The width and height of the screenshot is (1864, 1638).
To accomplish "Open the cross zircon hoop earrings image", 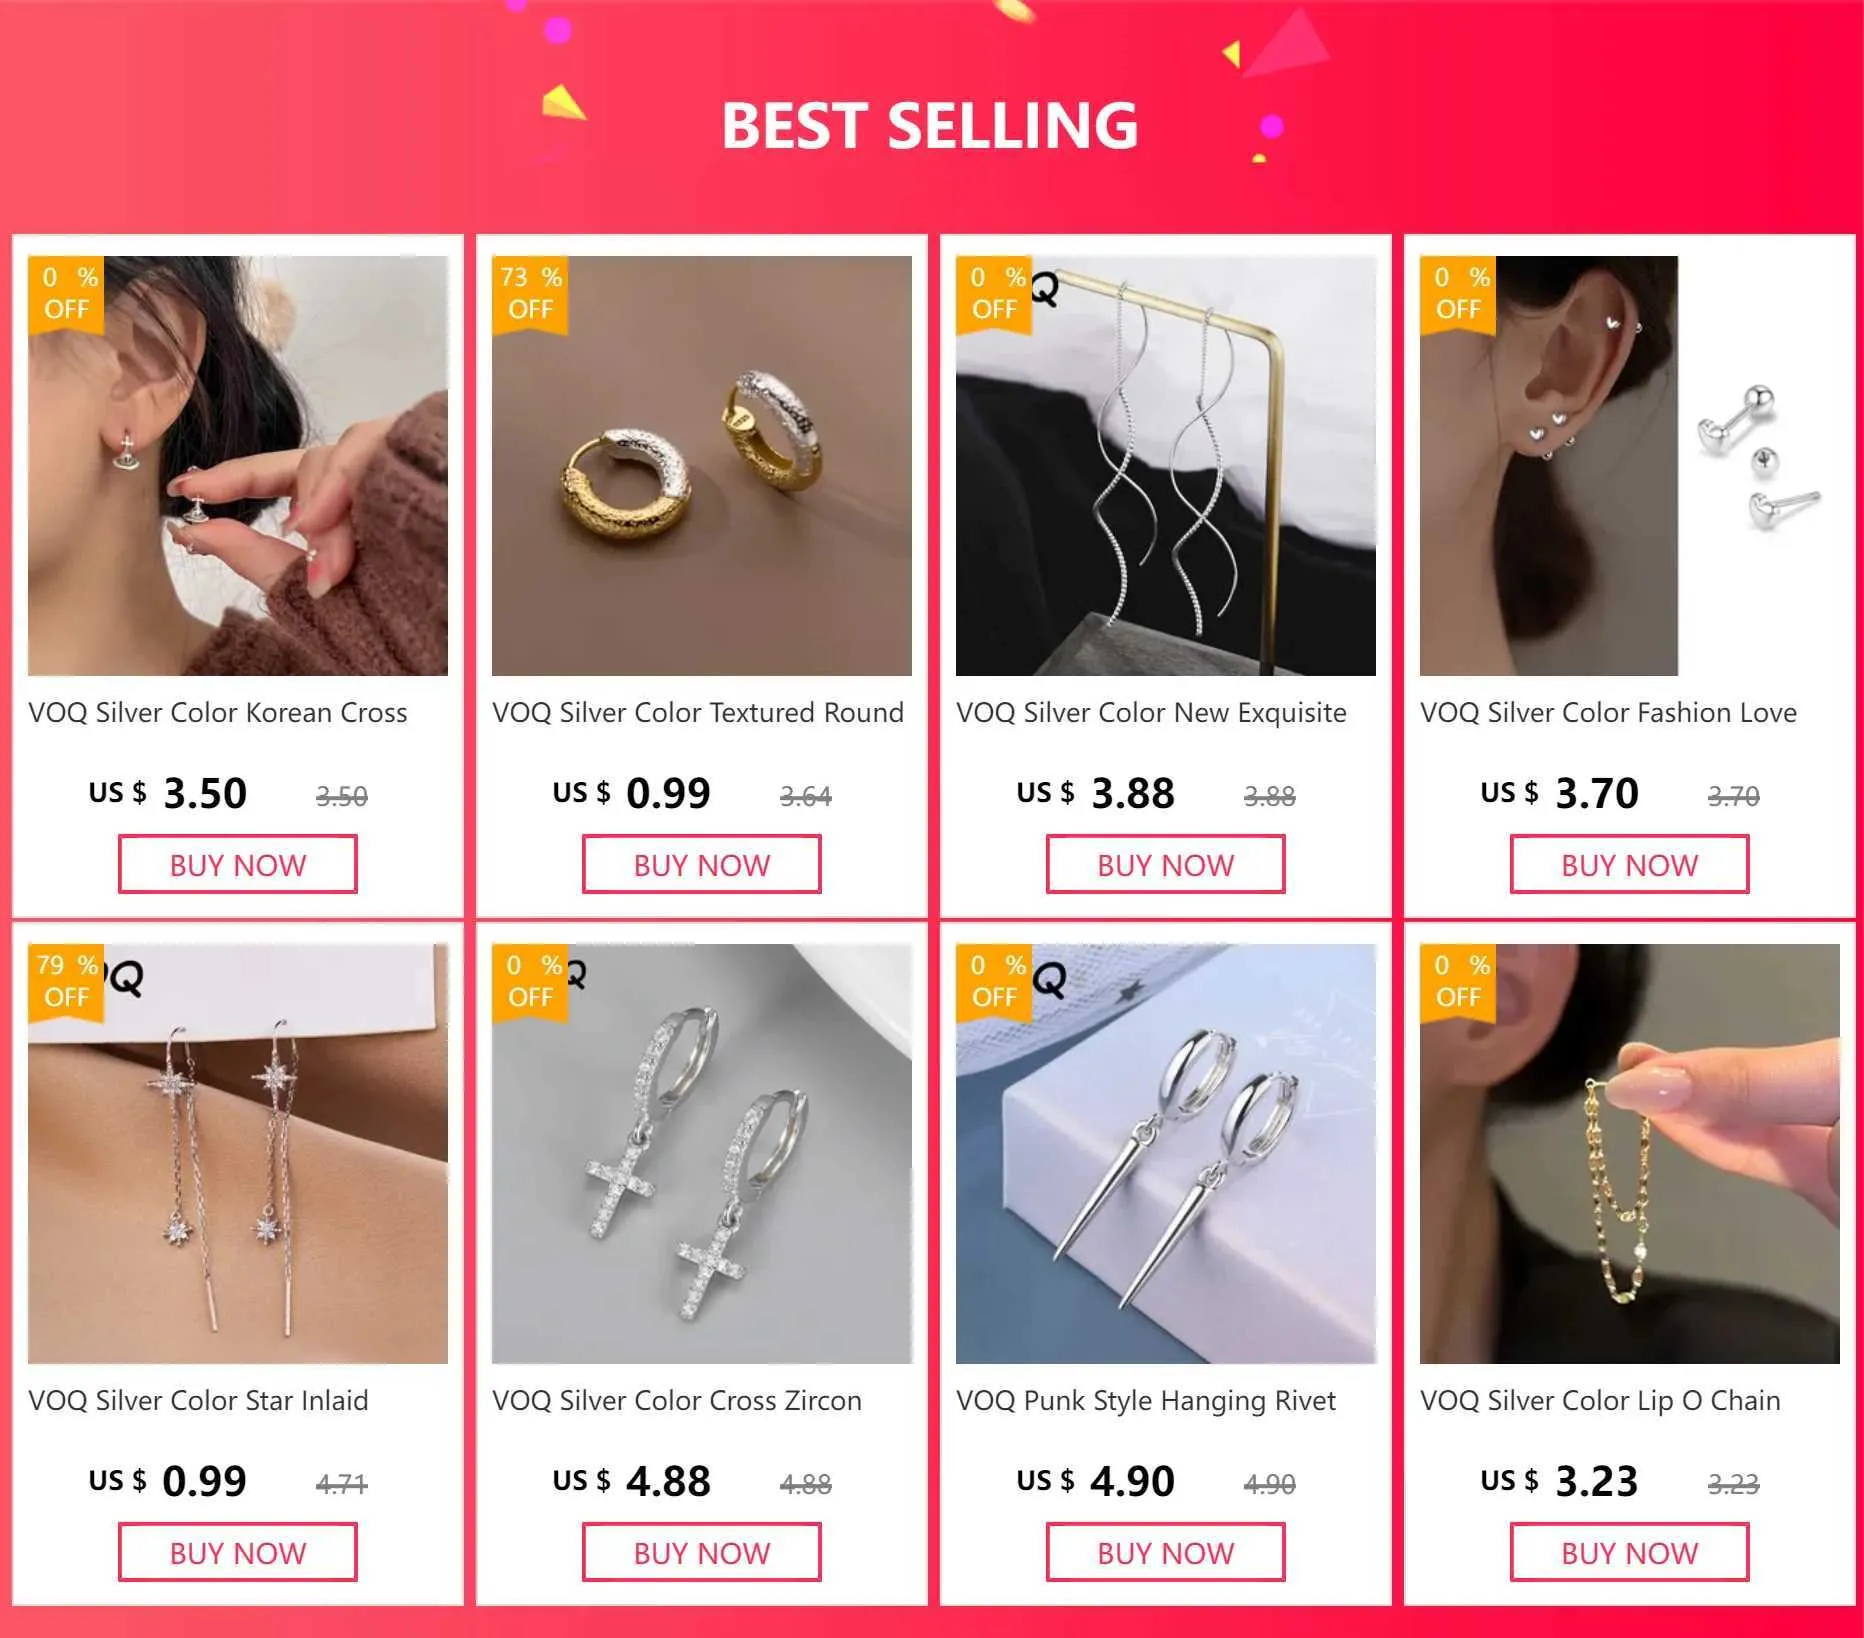I will pyautogui.click(x=702, y=1154).
